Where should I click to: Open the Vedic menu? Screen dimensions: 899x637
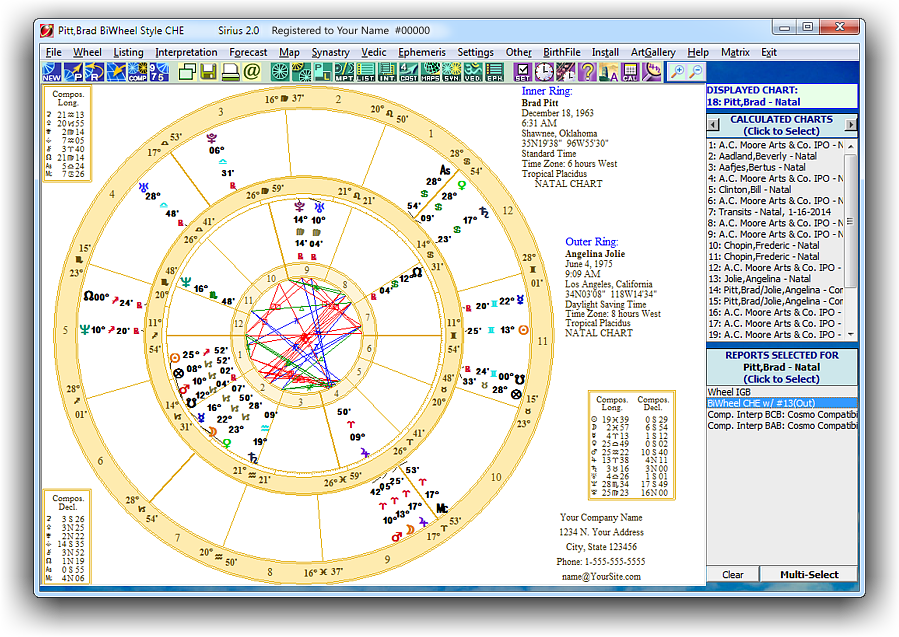click(x=374, y=52)
